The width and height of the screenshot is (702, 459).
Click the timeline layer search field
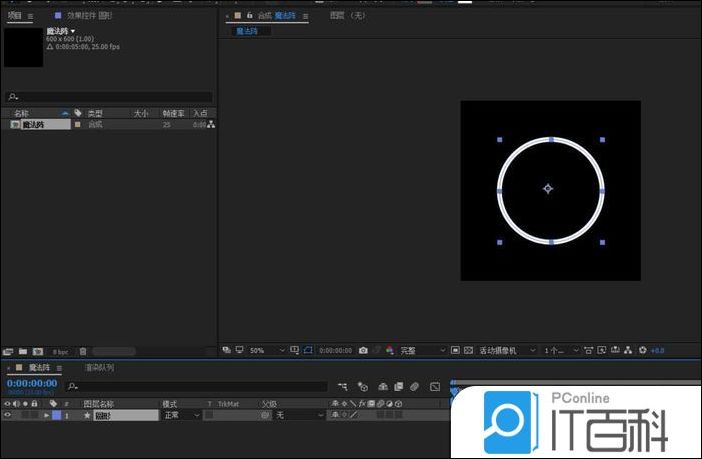(200, 386)
